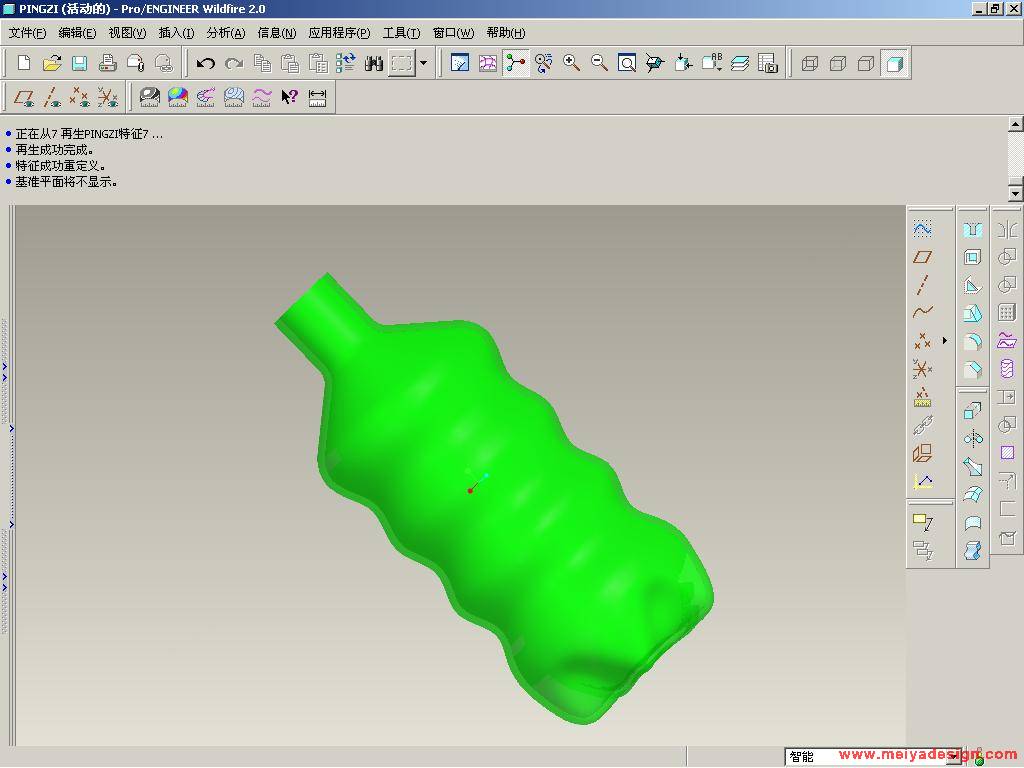Screen dimensions: 1024x768
Task: Click the Copy icon in the top toolbar
Action: (x=262, y=63)
